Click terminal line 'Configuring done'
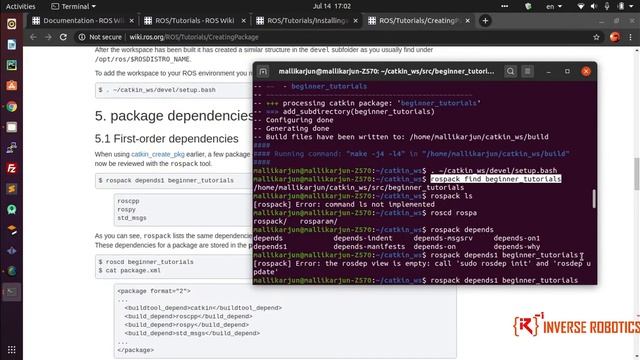Image resolution: width=640 pixels, height=360 pixels. [x=299, y=120]
